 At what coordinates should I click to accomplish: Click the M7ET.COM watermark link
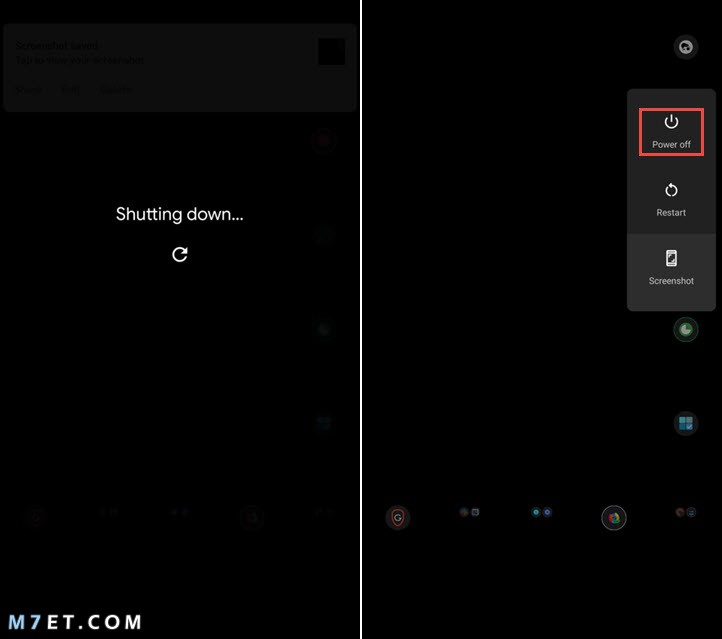[75, 622]
